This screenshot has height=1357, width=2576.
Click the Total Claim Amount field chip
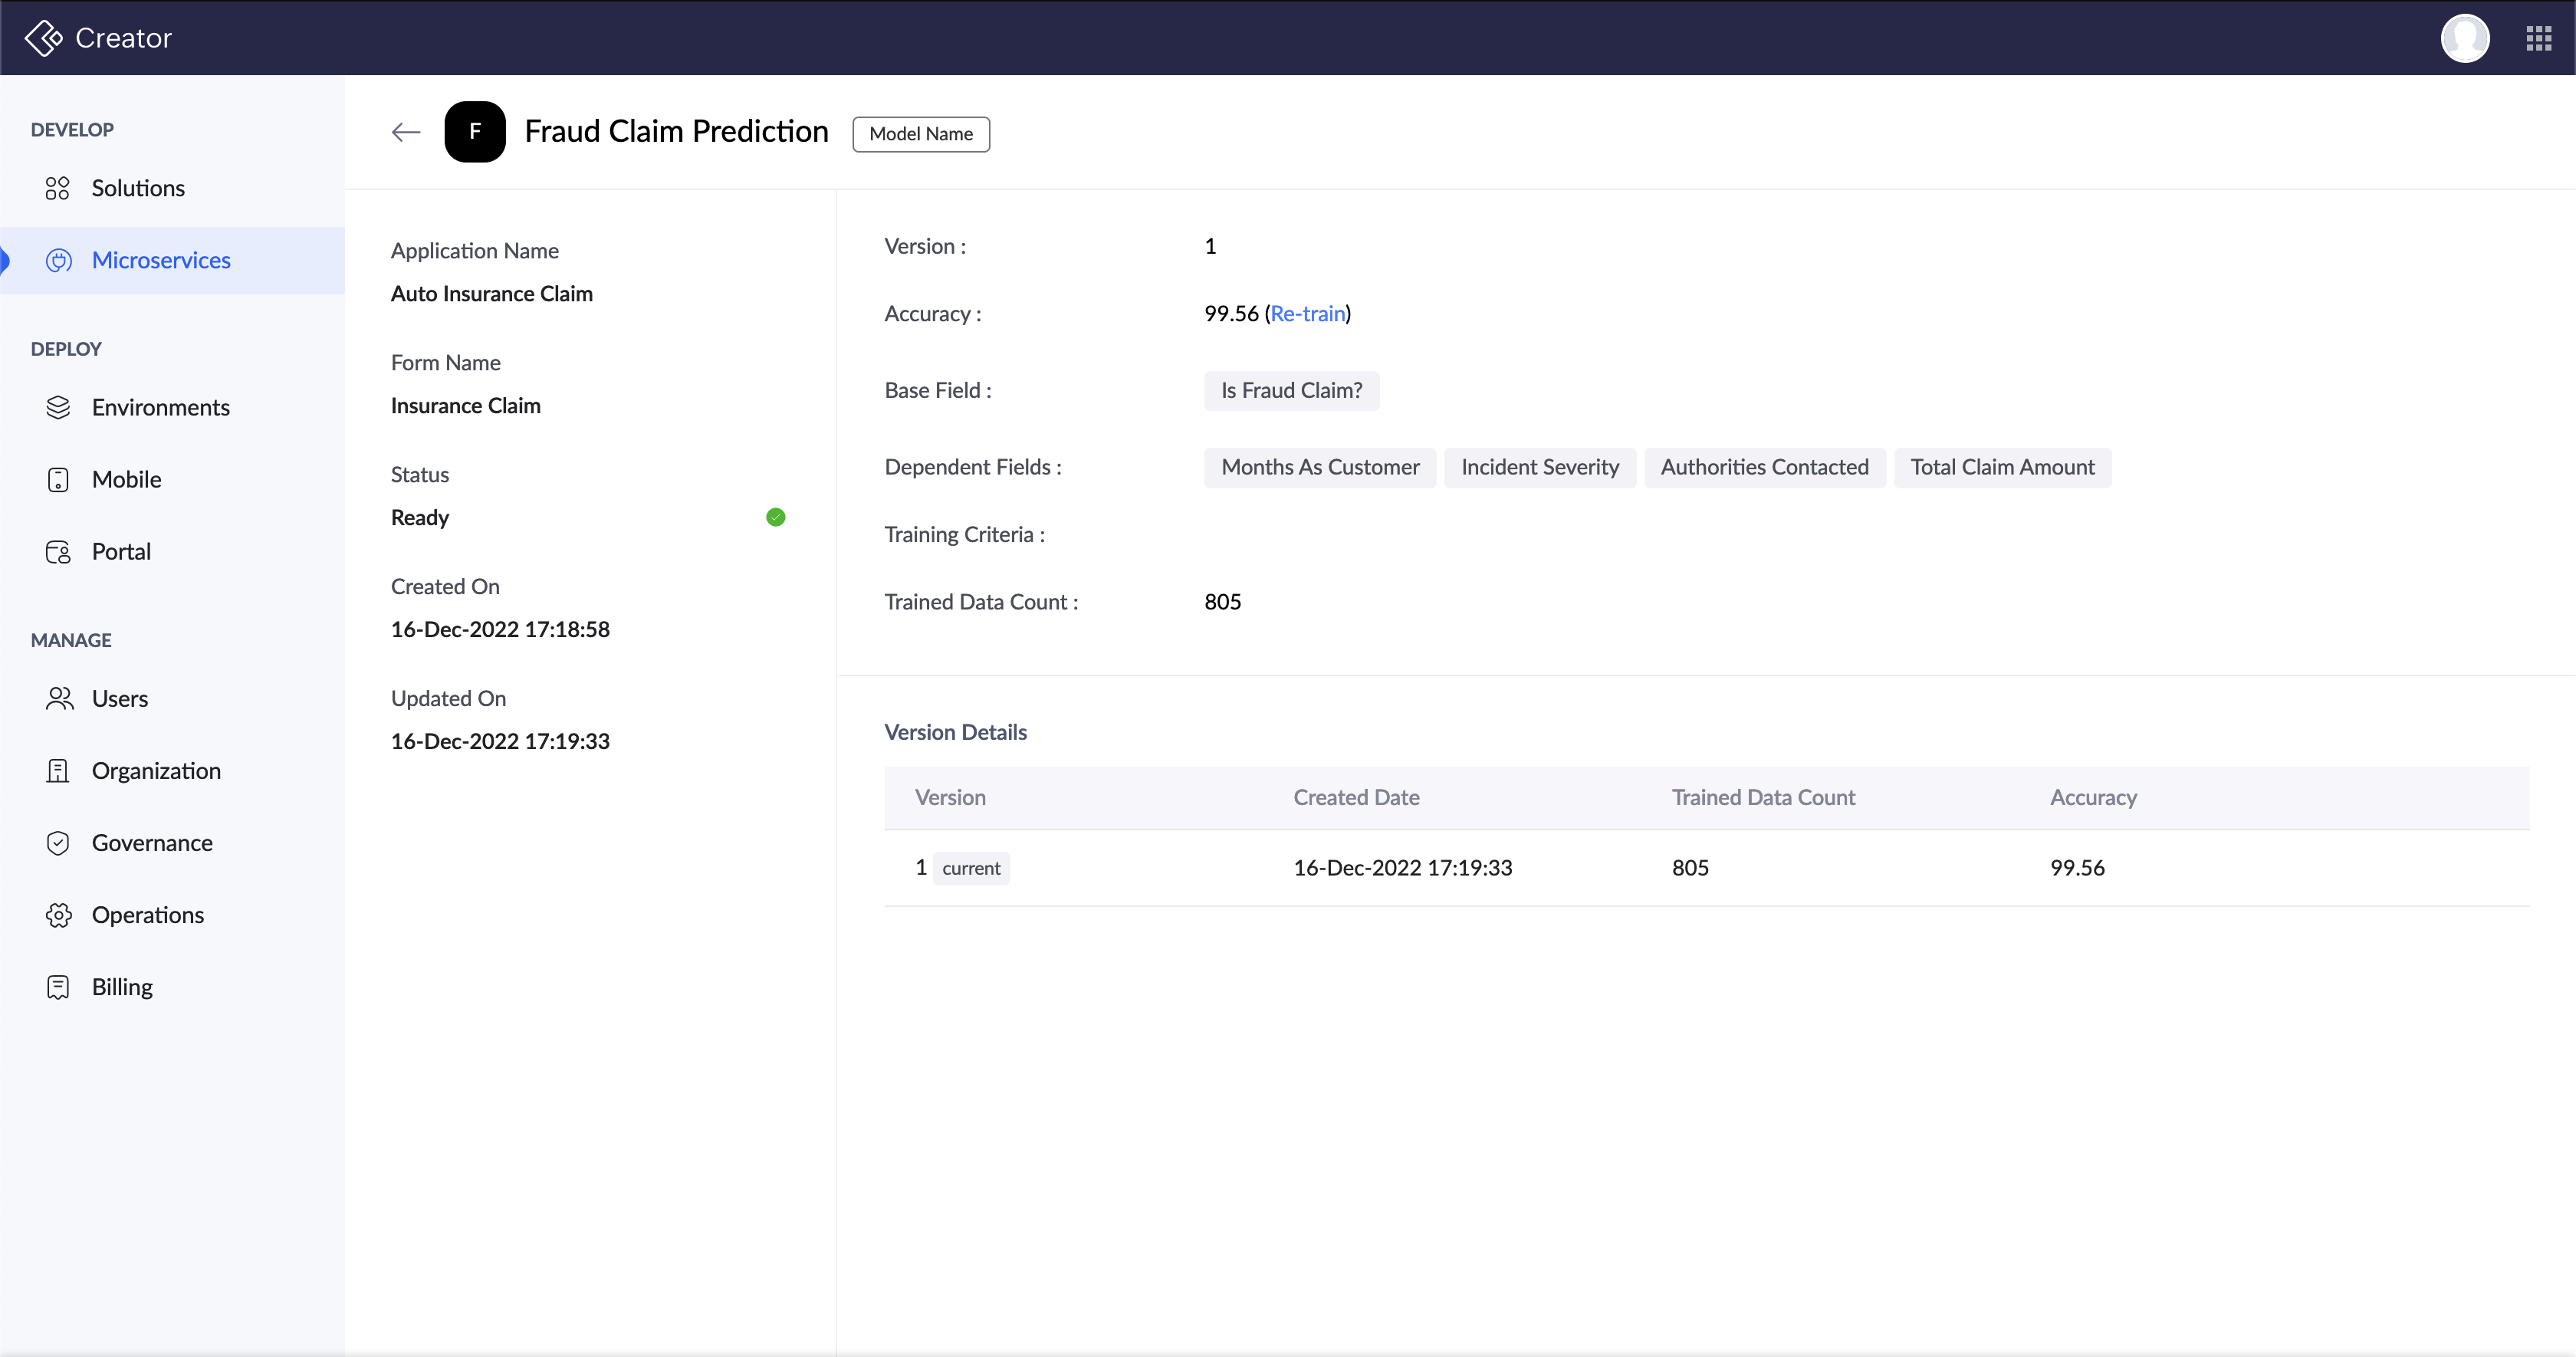2002,467
